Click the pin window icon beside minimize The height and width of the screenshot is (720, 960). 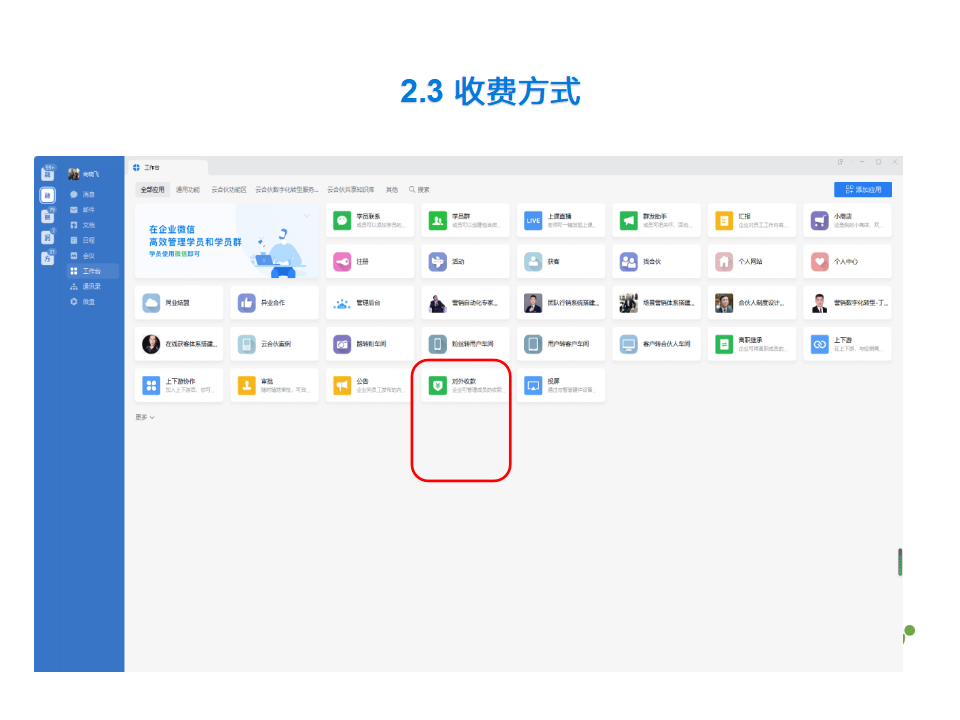point(841,162)
